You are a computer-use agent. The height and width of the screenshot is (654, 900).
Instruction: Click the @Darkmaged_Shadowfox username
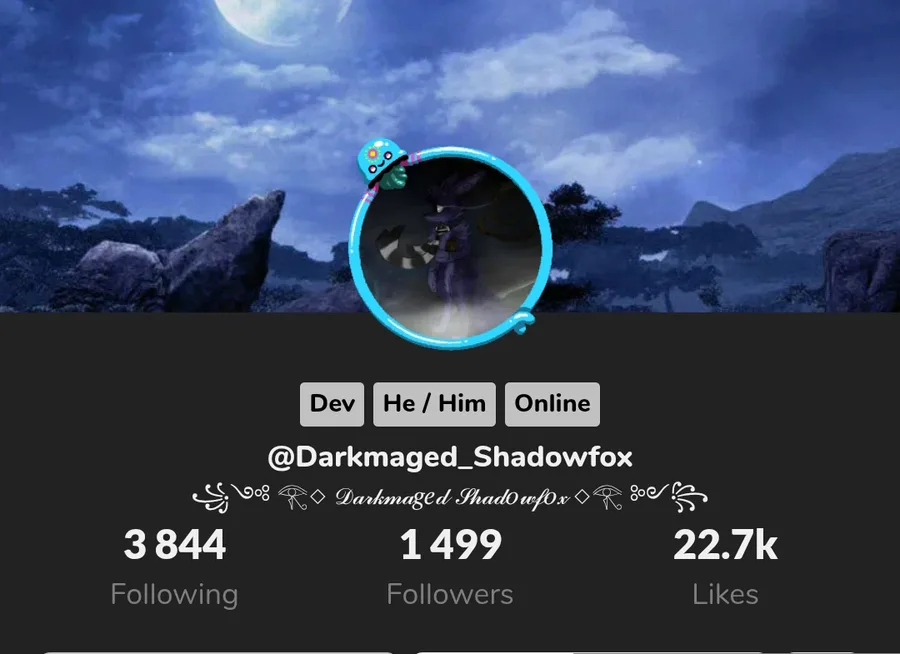click(x=450, y=458)
